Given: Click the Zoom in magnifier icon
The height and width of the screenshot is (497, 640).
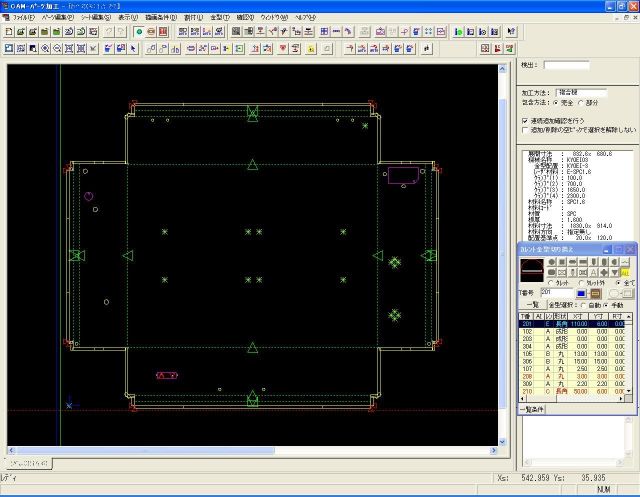Looking at the screenshot, I should click(x=45, y=49).
